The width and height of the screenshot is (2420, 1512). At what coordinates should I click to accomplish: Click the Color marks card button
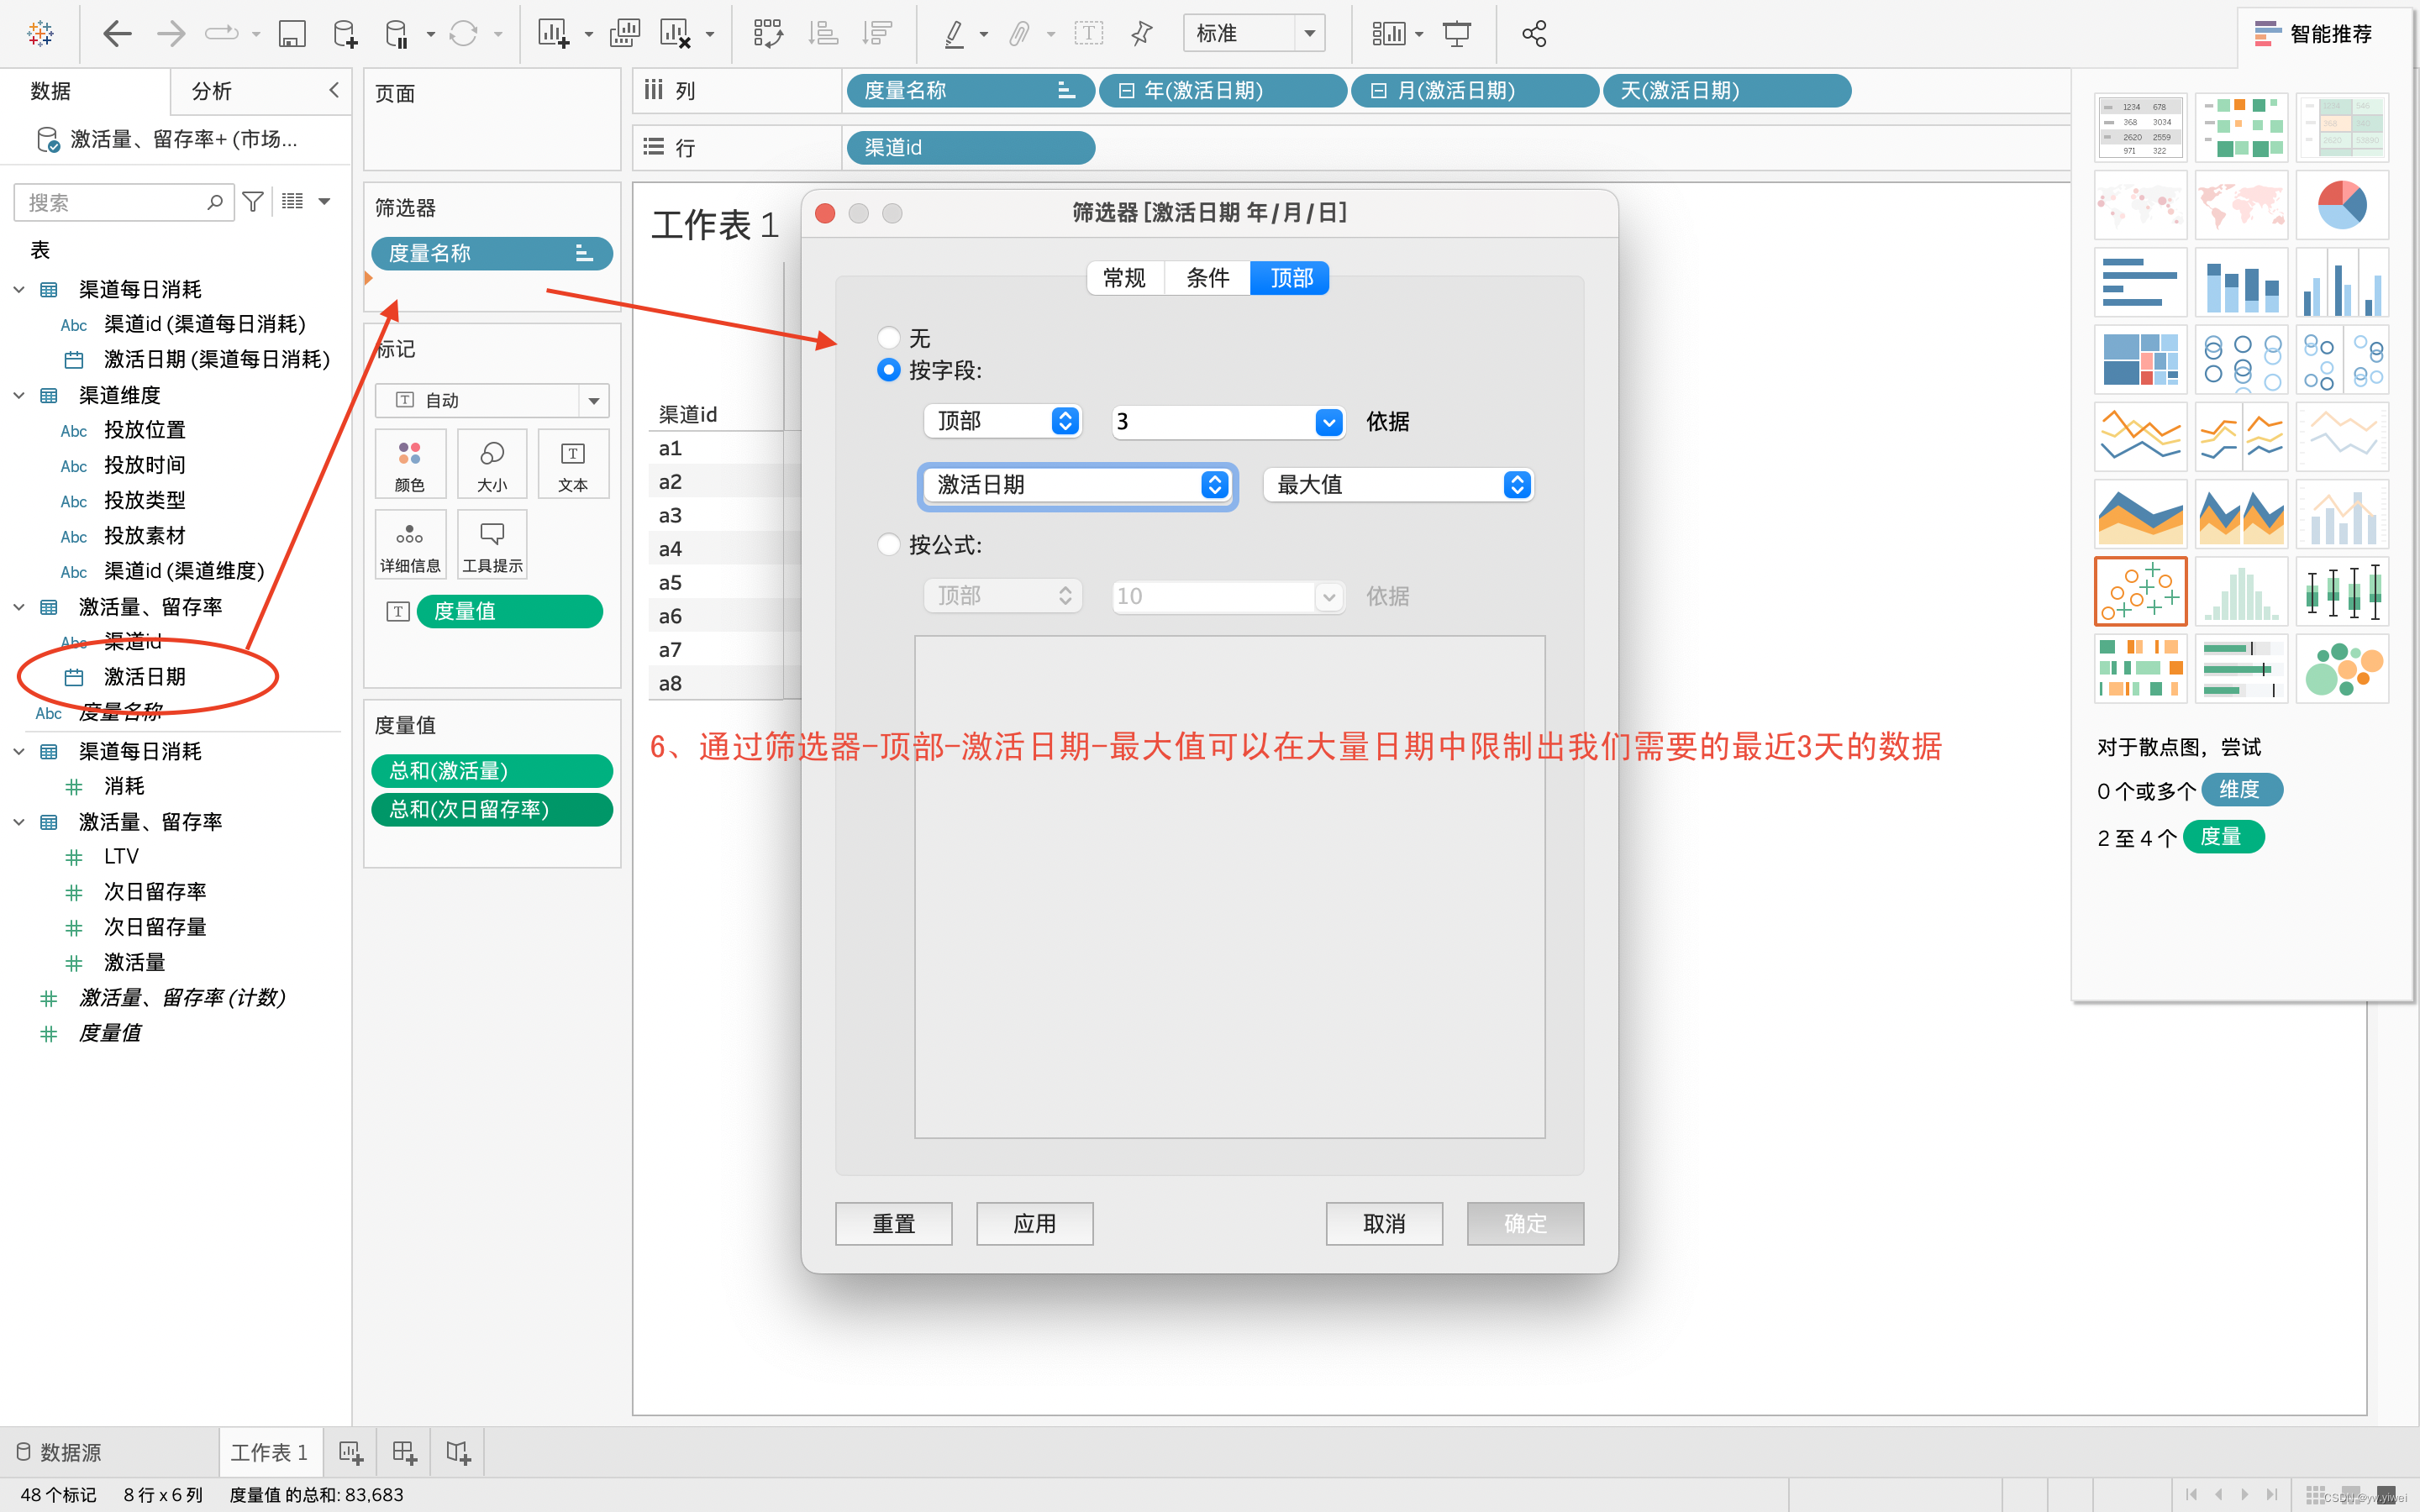410,464
